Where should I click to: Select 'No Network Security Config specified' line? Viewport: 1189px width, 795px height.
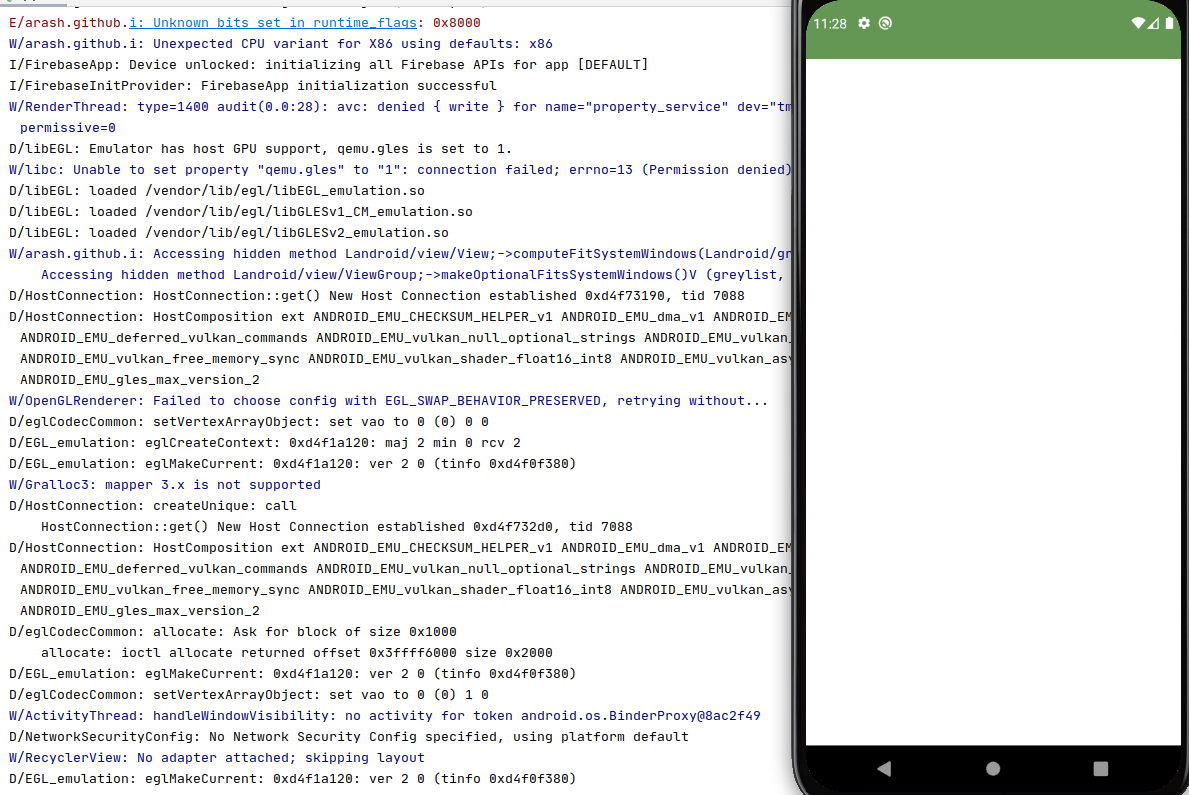(x=349, y=737)
